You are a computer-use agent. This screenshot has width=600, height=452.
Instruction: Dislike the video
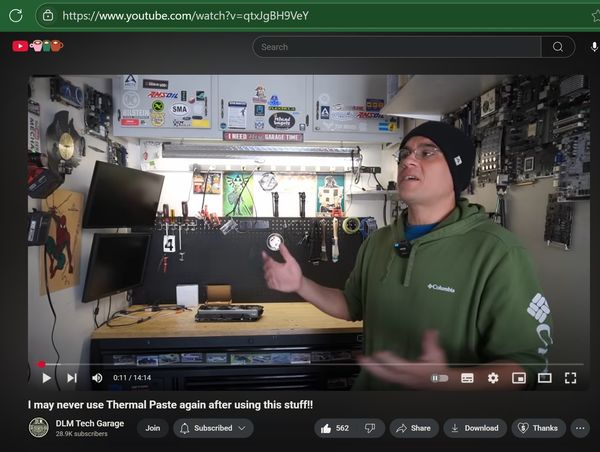click(x=369, y=428)
